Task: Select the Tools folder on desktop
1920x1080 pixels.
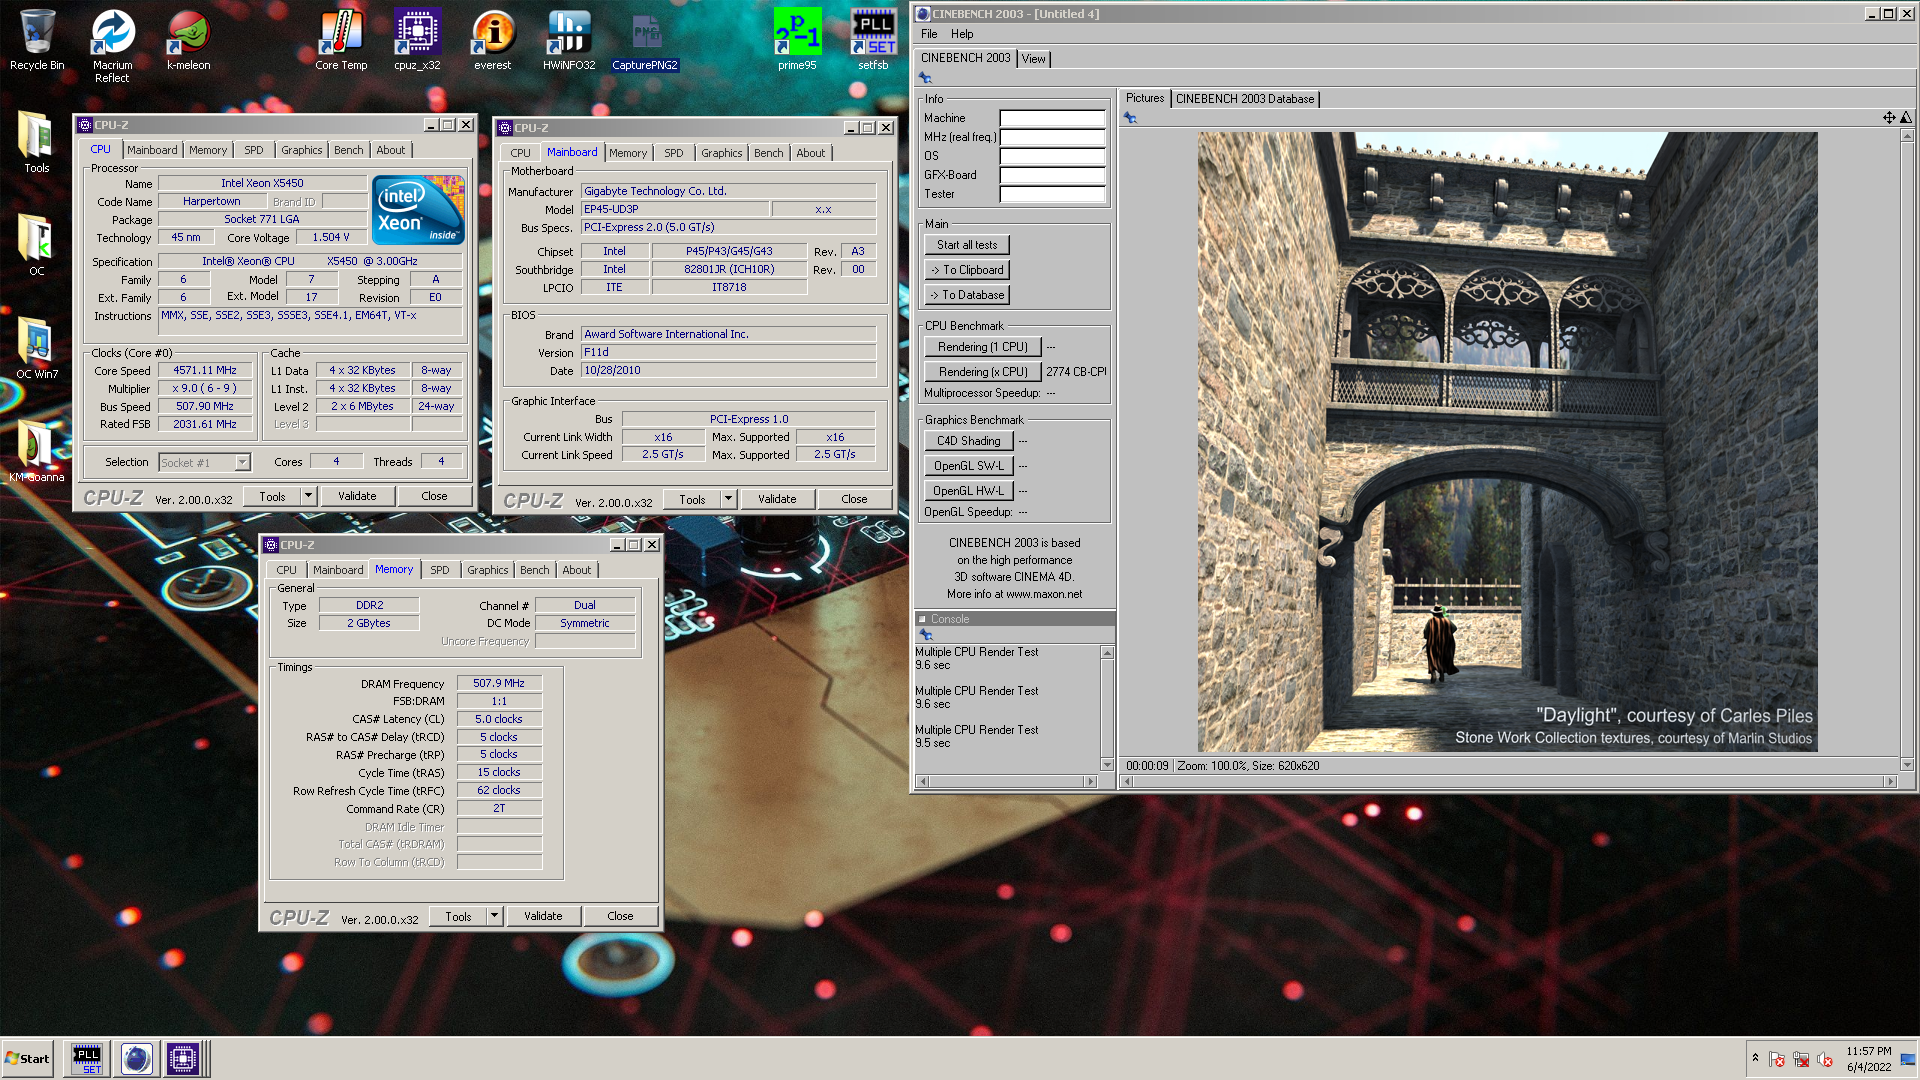Action: point(36,142)
